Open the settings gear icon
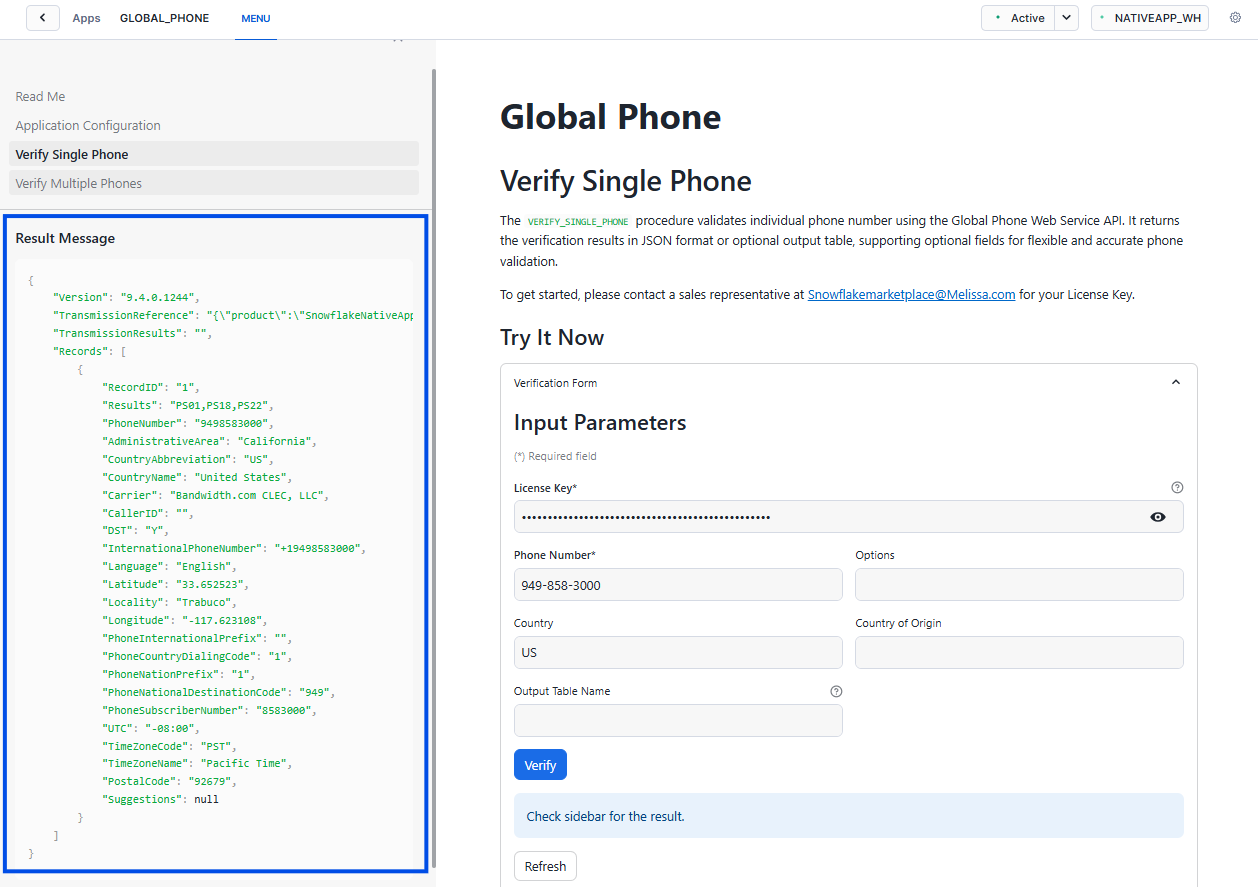The width and height of the screenshot is (1258, 887). point(1235,18)
